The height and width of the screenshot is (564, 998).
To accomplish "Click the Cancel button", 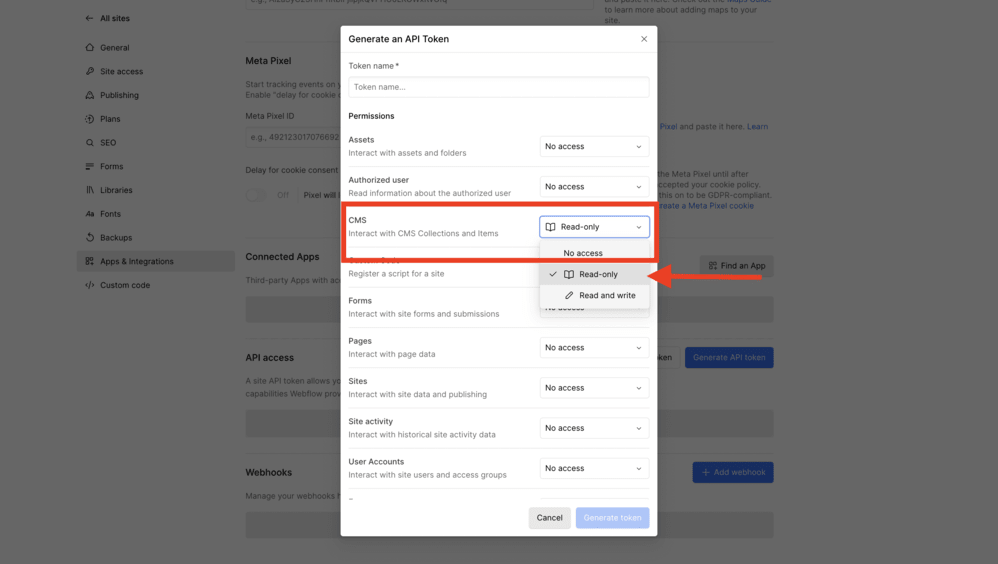I will pyautogui.click(x=549, y=518).
